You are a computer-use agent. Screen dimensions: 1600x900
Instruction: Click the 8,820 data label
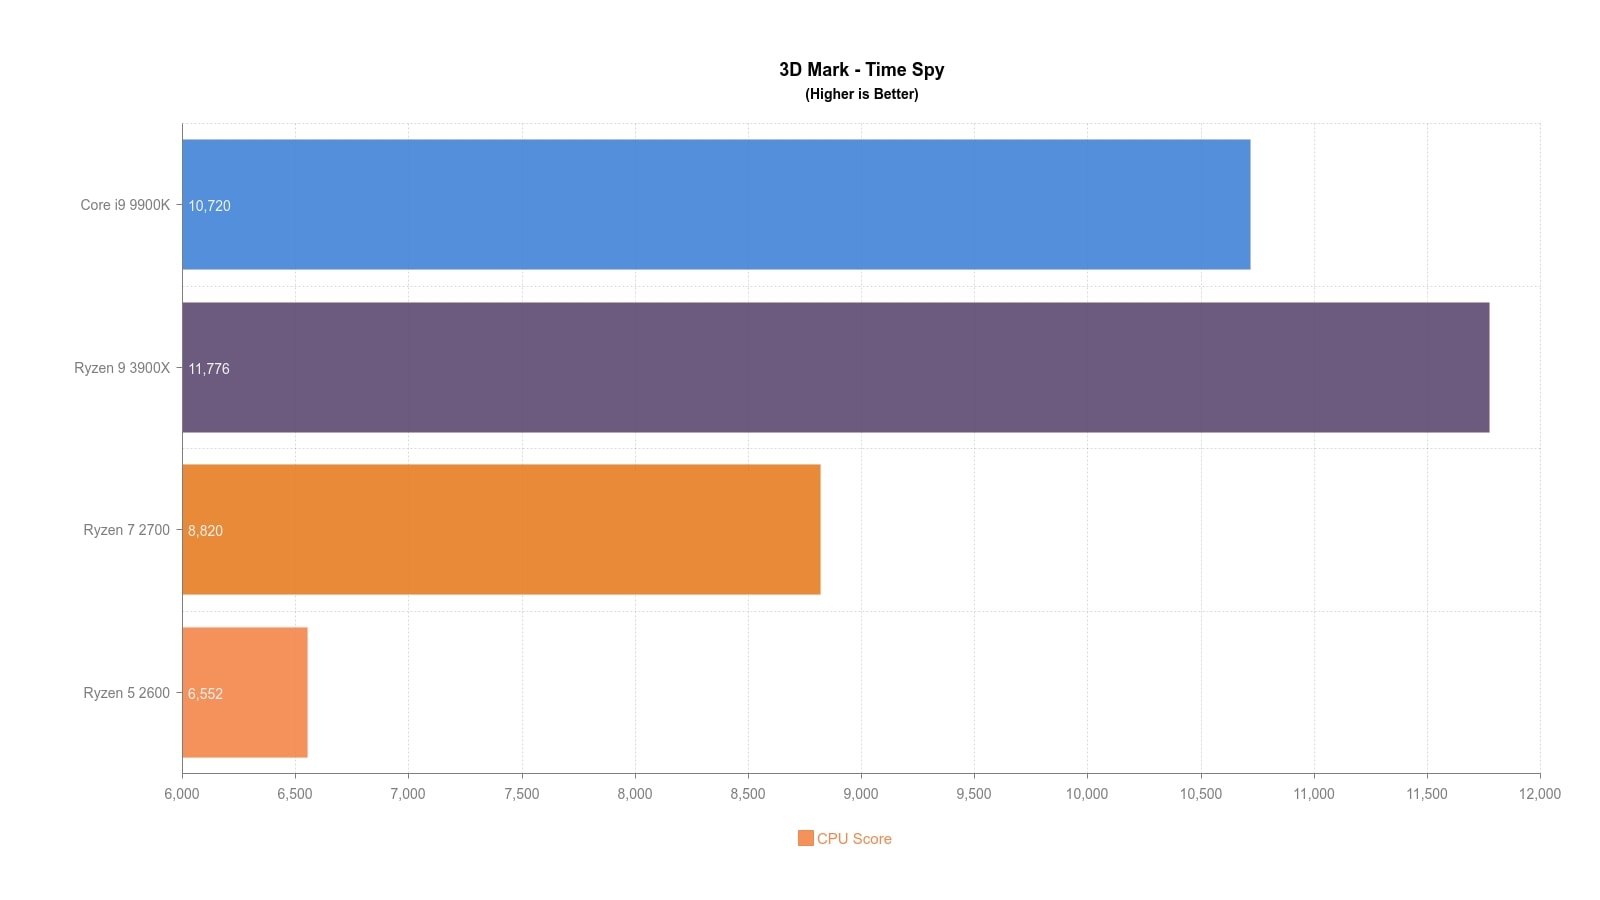(x=205, y=531)
